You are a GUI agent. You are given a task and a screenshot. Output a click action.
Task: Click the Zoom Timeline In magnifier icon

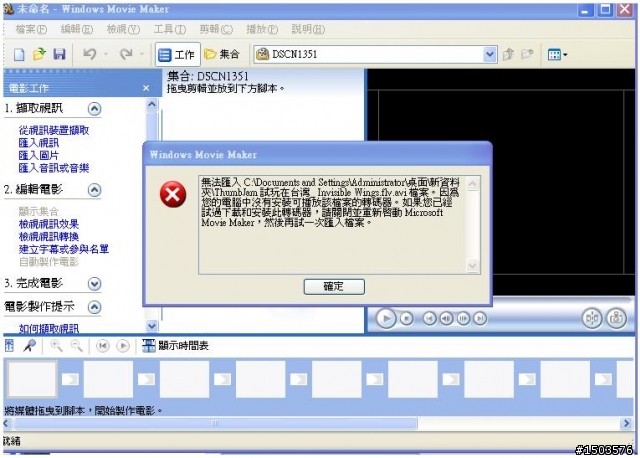pos(56,346)
